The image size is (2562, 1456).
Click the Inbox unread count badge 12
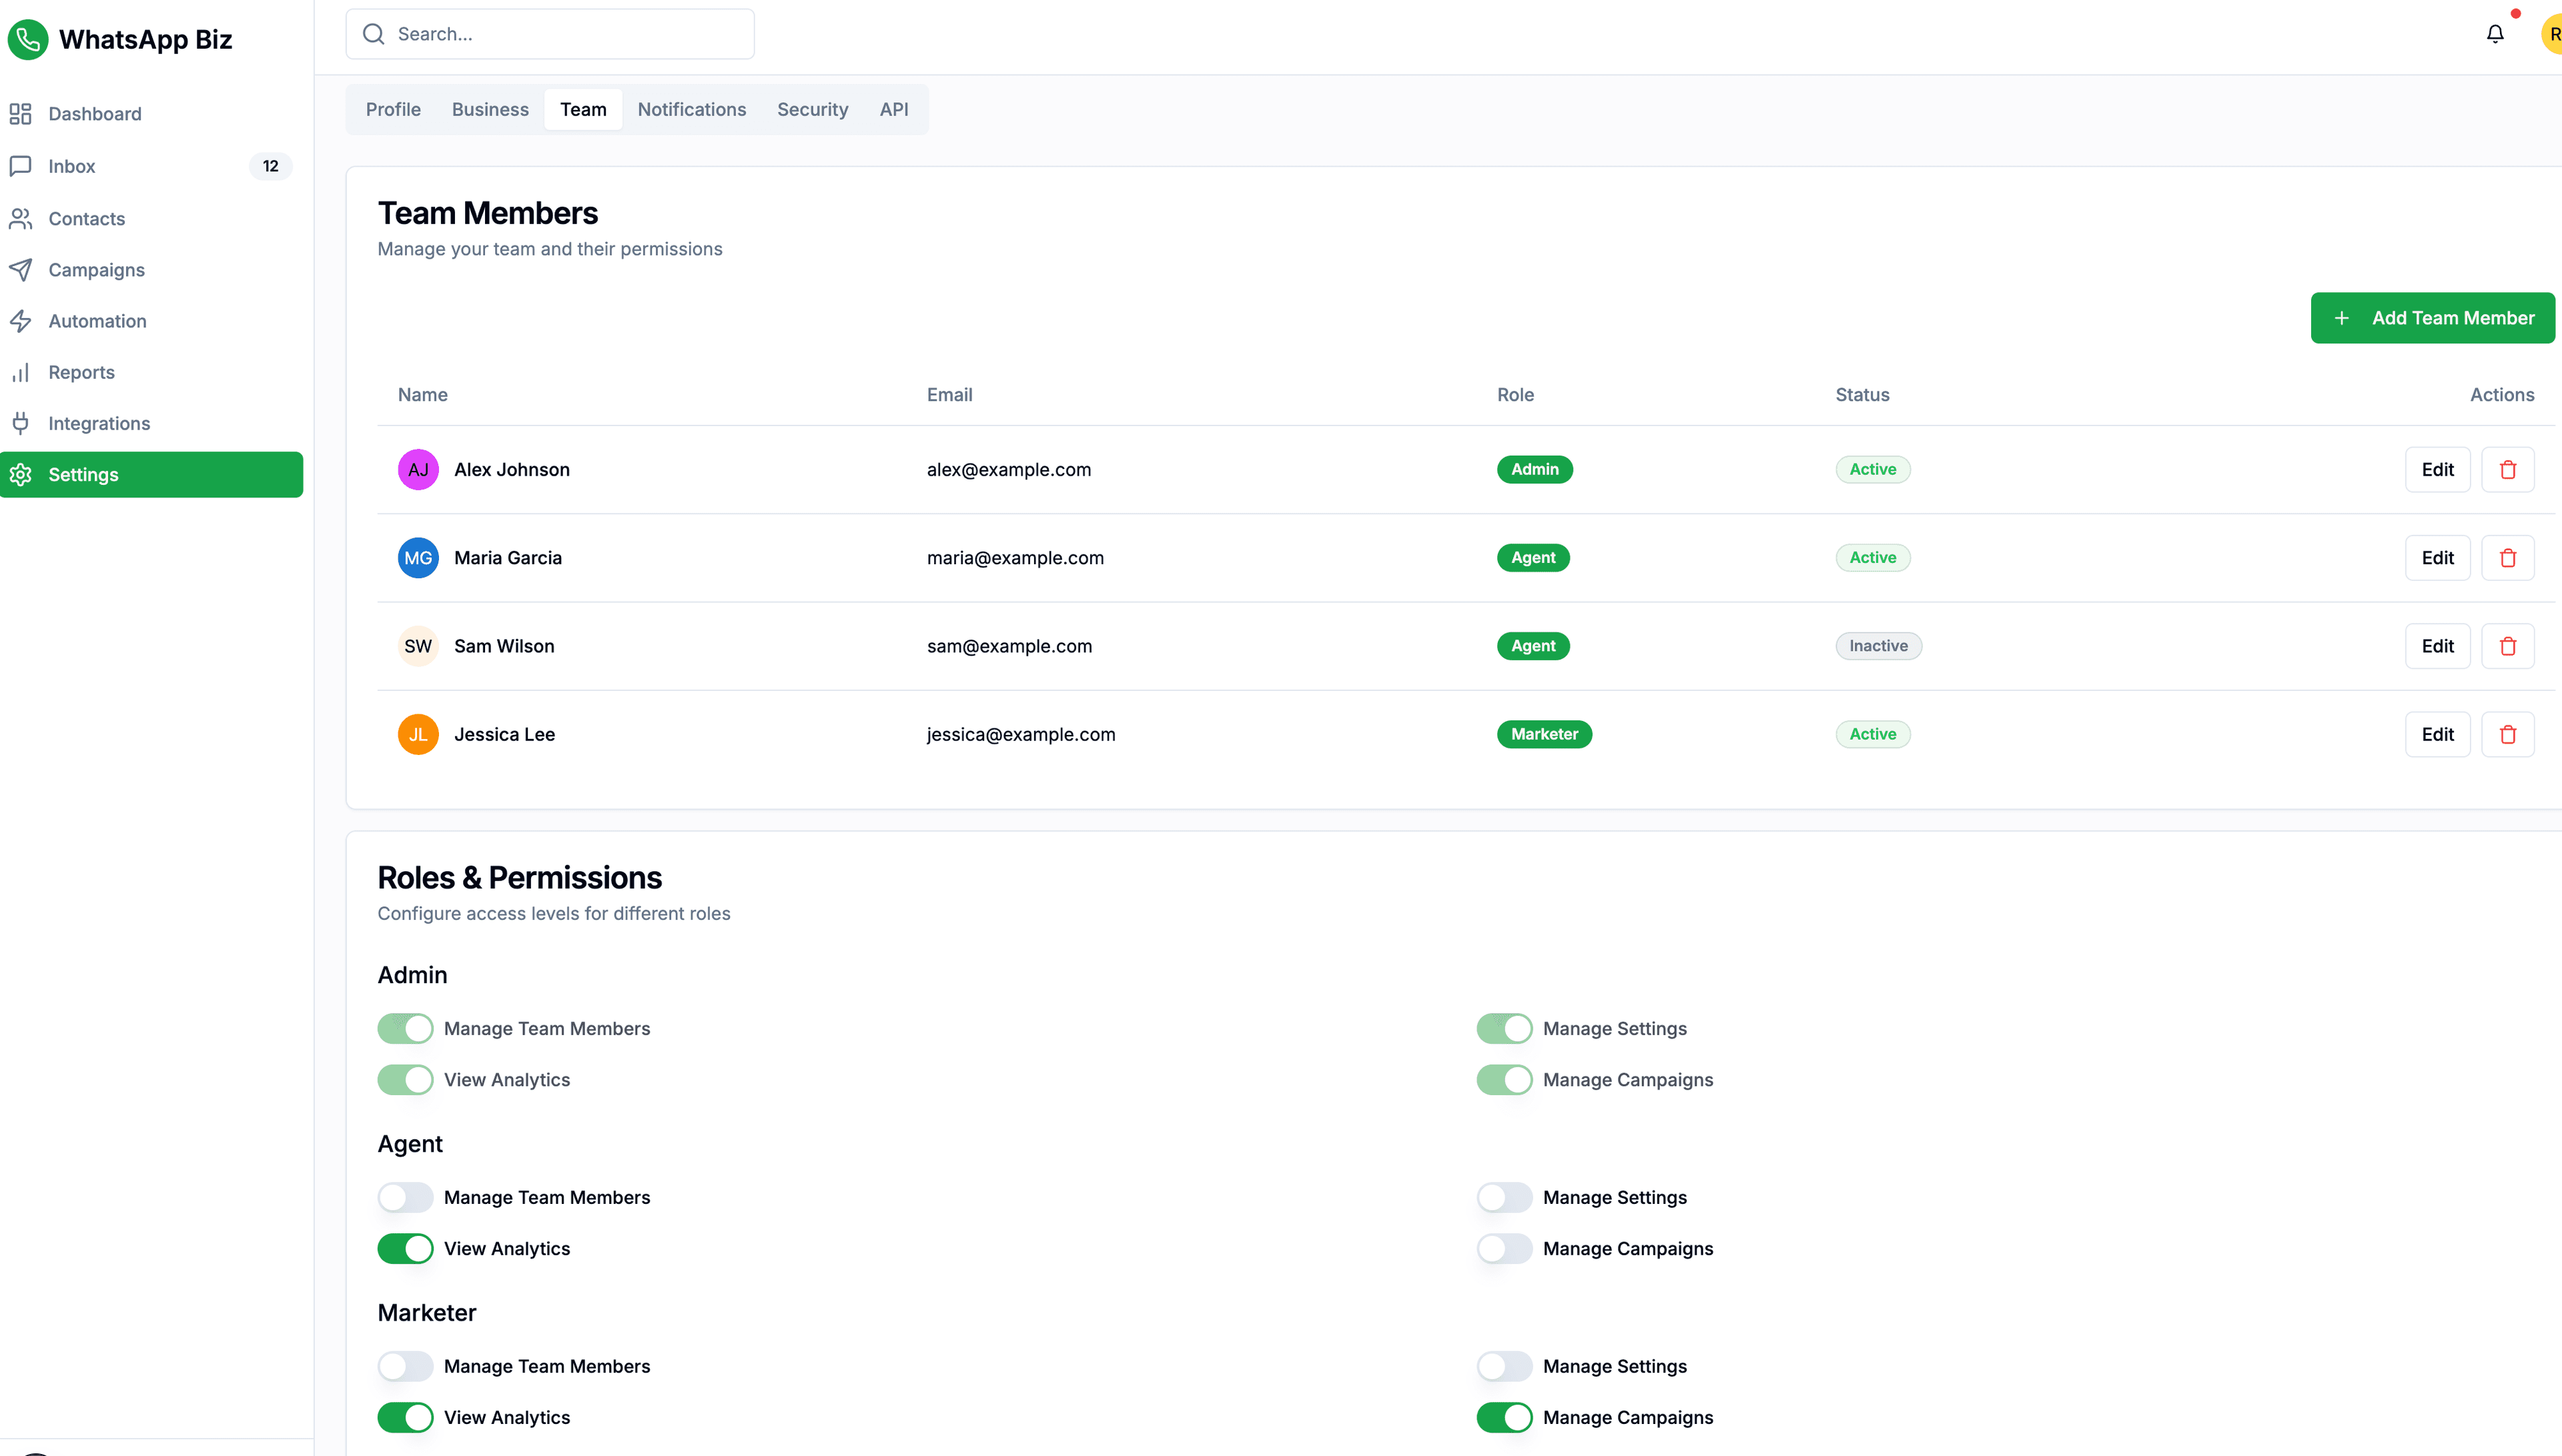(x=271, y=166)
